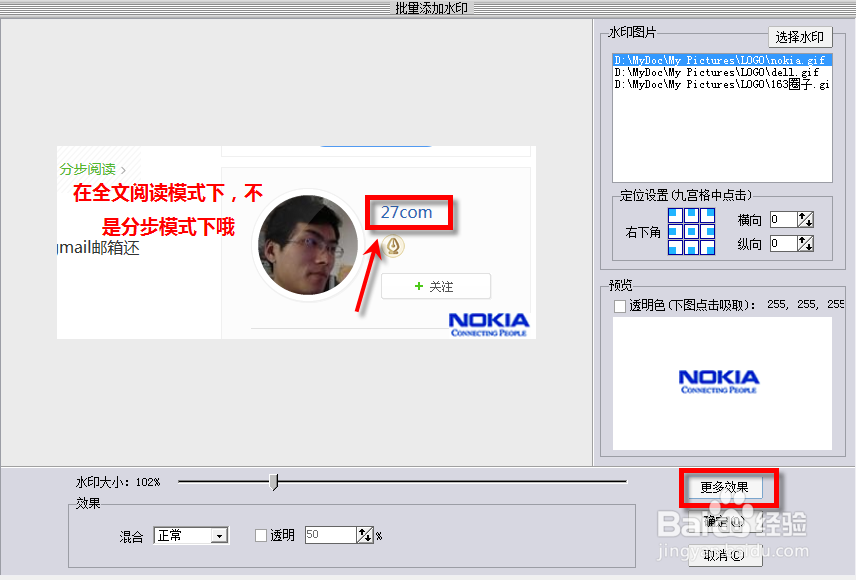The width and height of the screenshot is (856, 580).
Task: Open the 混合 blend mode dropdown showing 正常
Action: [x=217, y=535]
